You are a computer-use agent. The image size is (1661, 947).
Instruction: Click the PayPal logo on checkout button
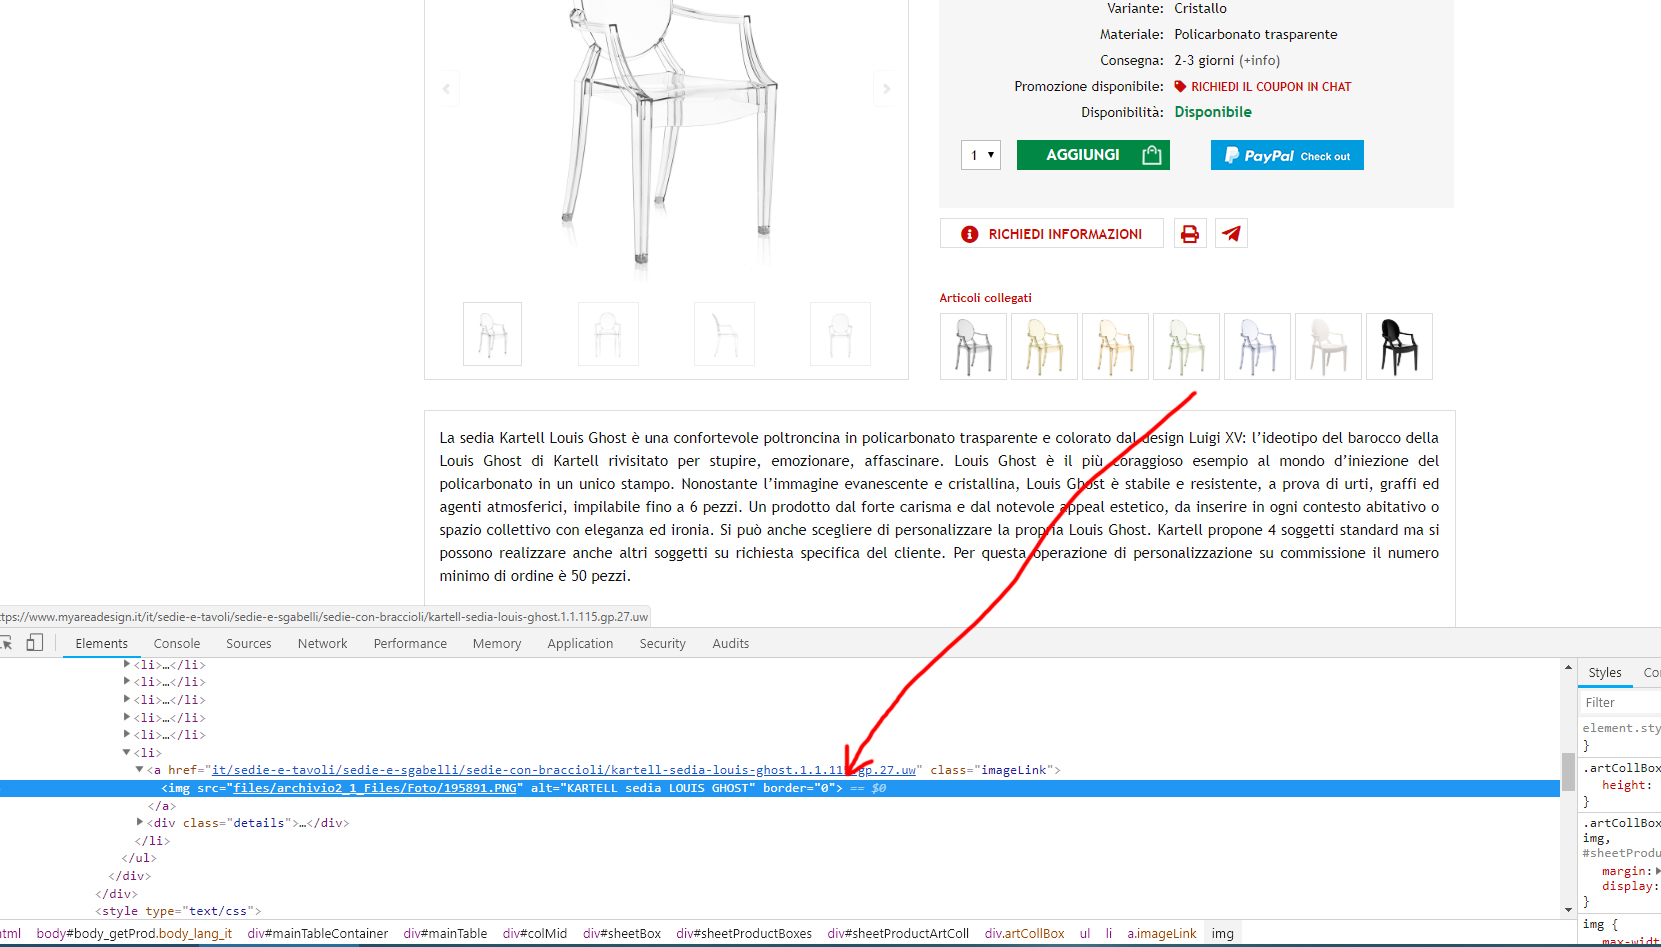(x=1261, y=156)
